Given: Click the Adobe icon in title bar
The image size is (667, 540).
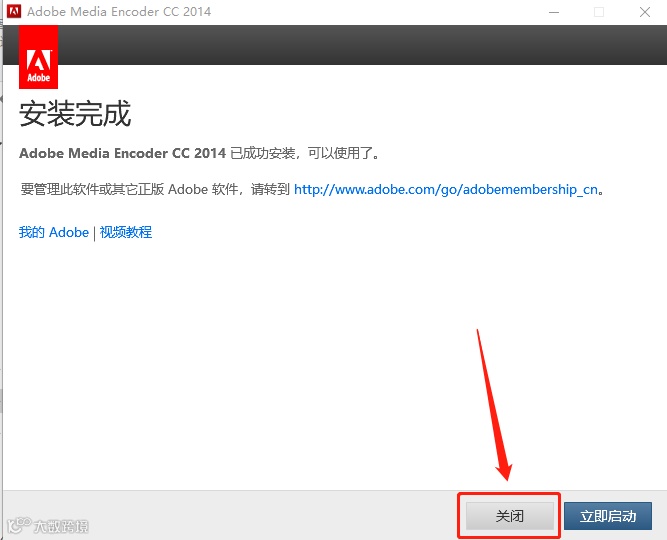Looking at the screenshot, I should (14, 11).
